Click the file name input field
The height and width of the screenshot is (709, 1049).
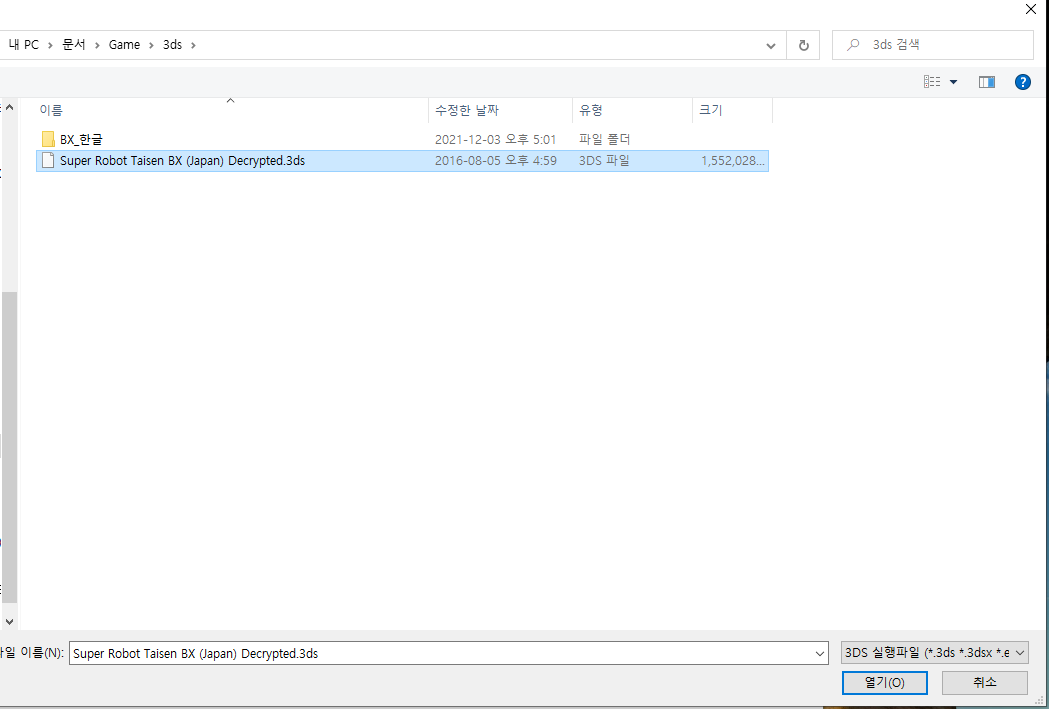coord(442,653)
